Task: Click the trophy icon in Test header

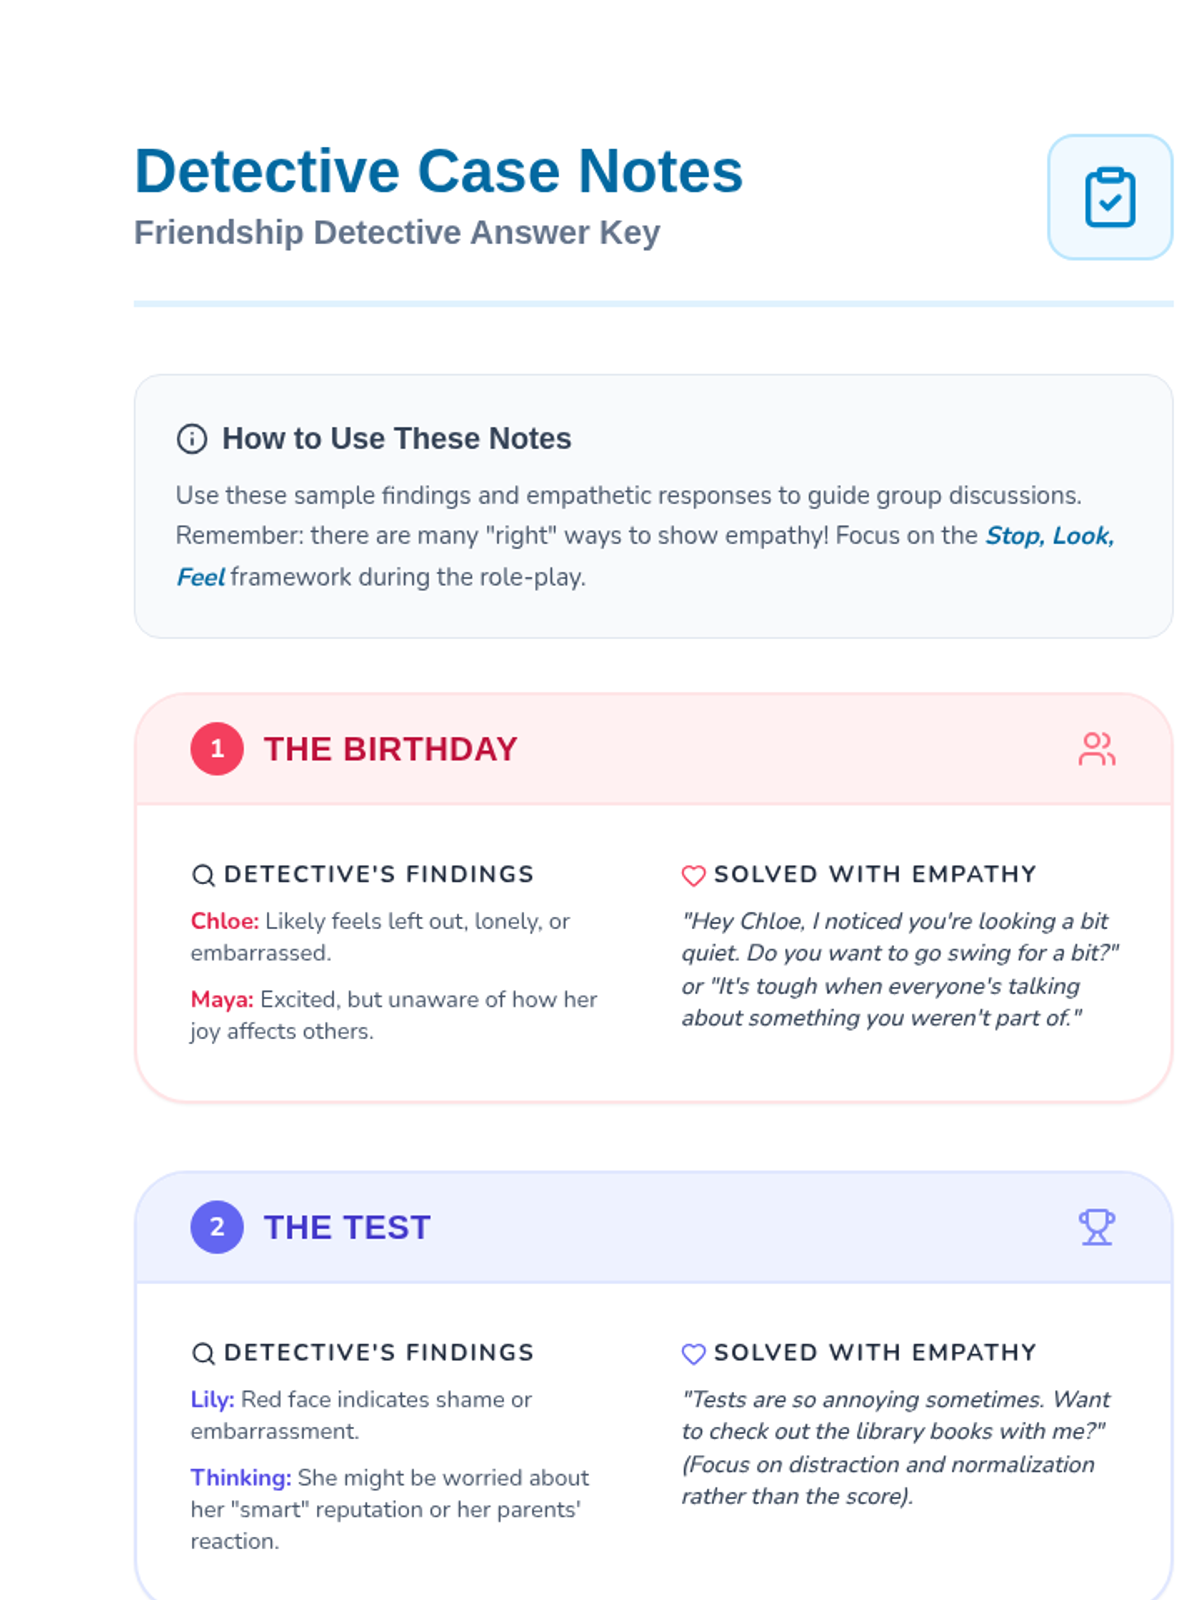Action: [1096, 1227]
